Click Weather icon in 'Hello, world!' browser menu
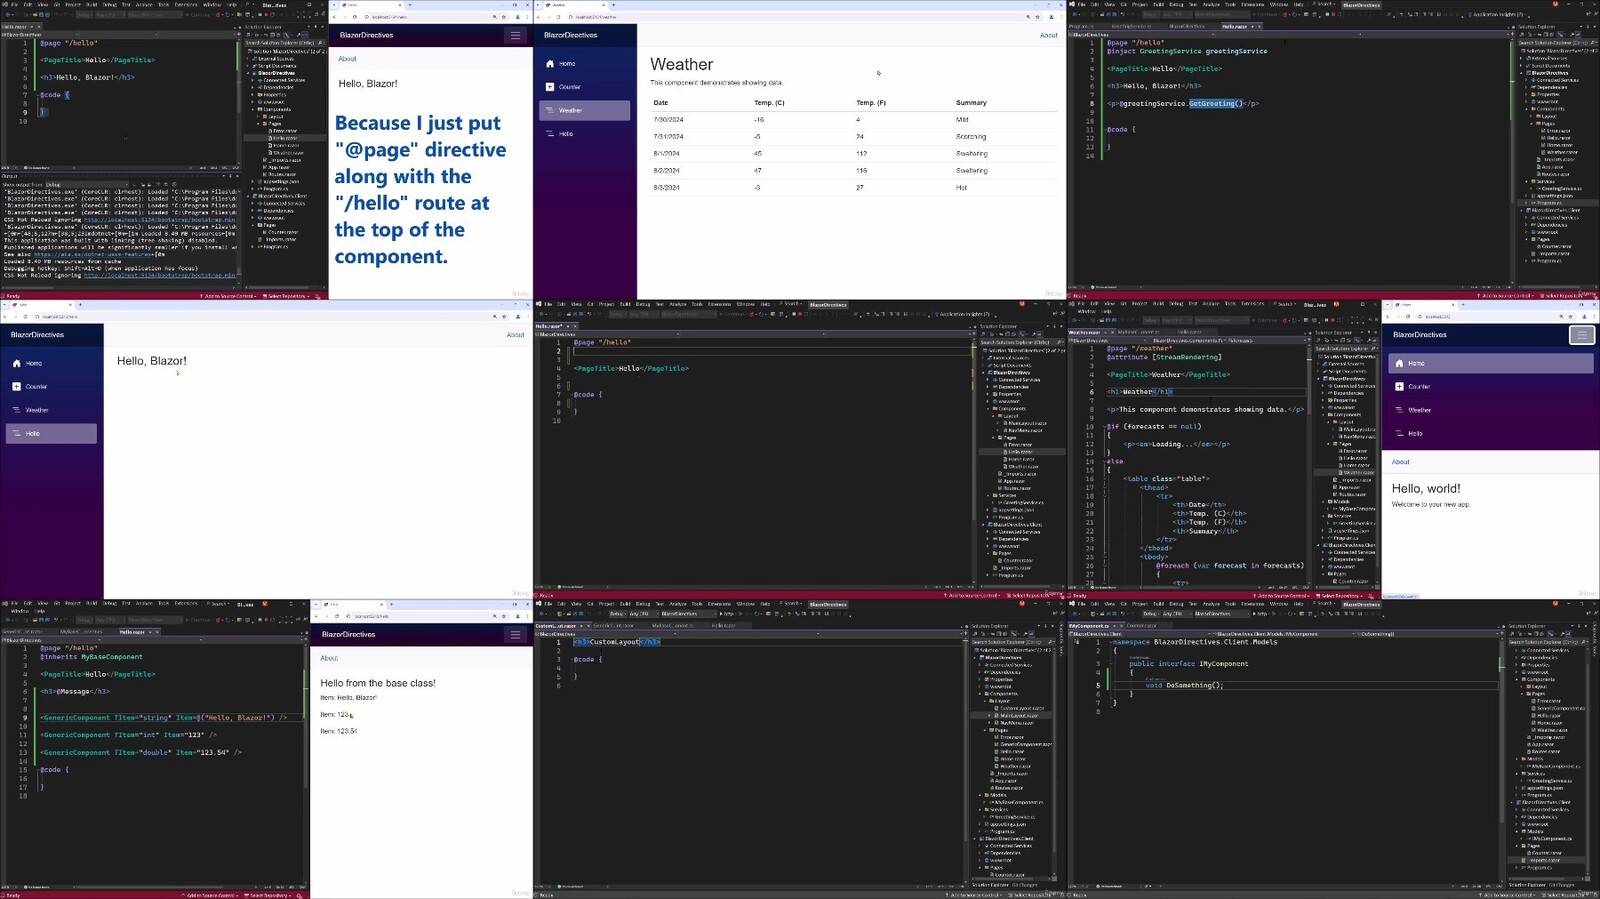Viewport: 1600px width, 899px height. pyautogui.click(x=1399, y=410)
